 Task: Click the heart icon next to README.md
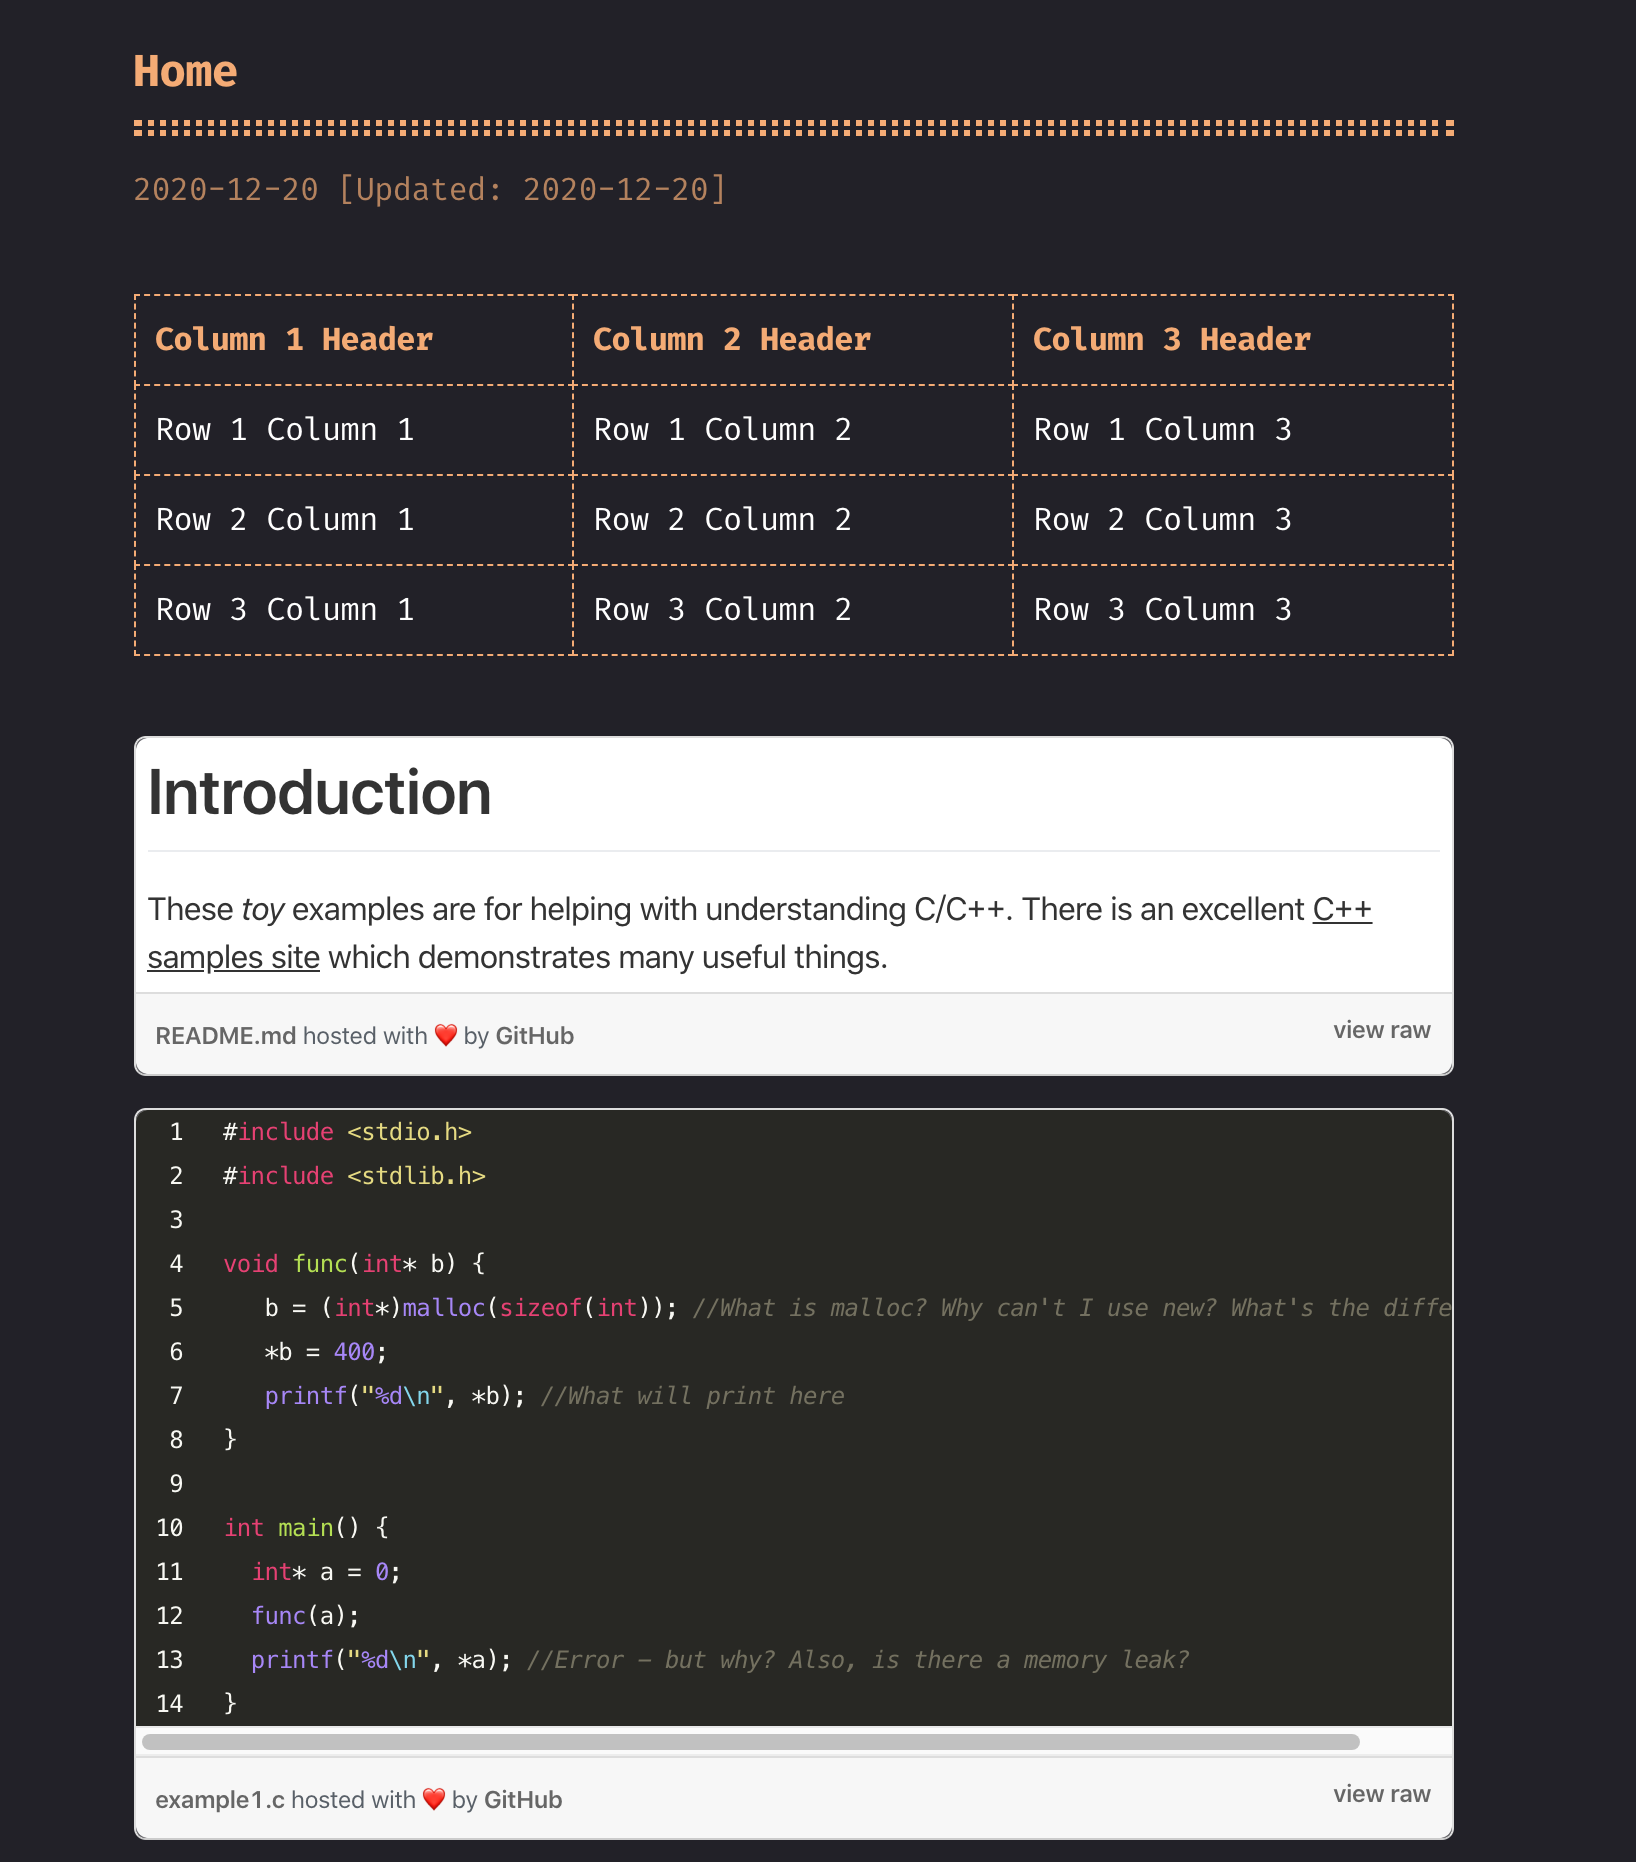click(445, 1035)
